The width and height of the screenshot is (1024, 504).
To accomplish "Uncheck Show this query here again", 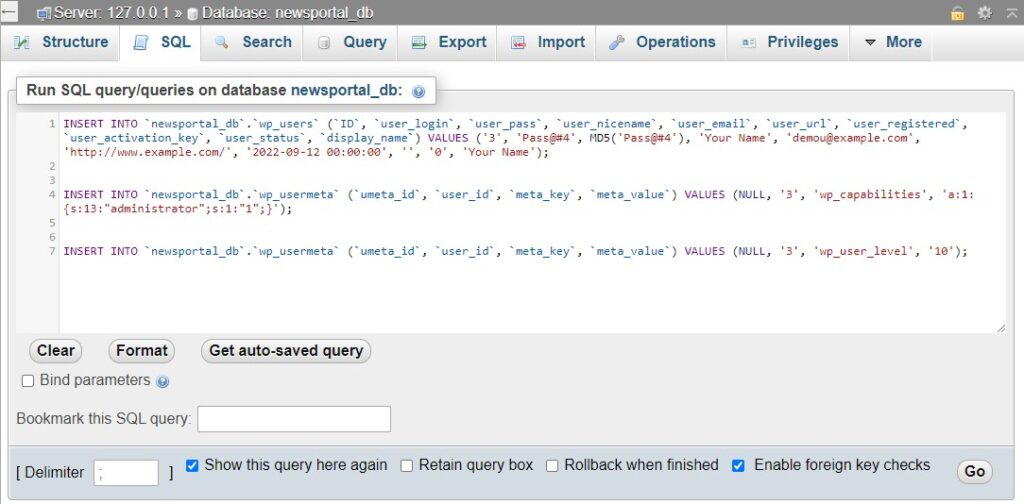I will 193,466.
